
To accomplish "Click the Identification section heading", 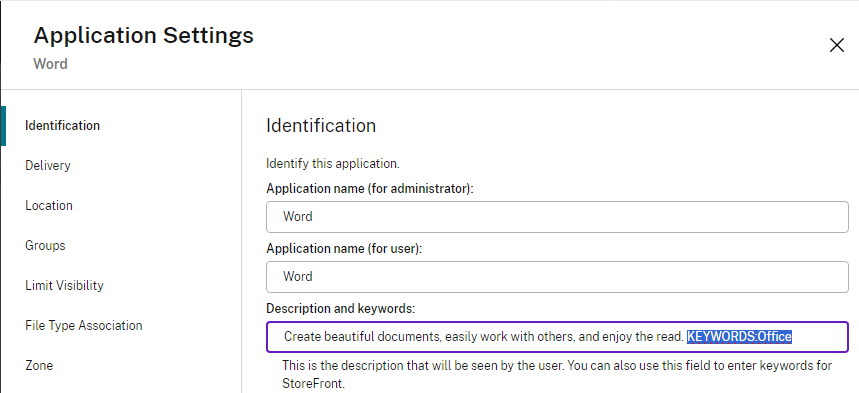I will pyautogui.click(x=321, y=126).
